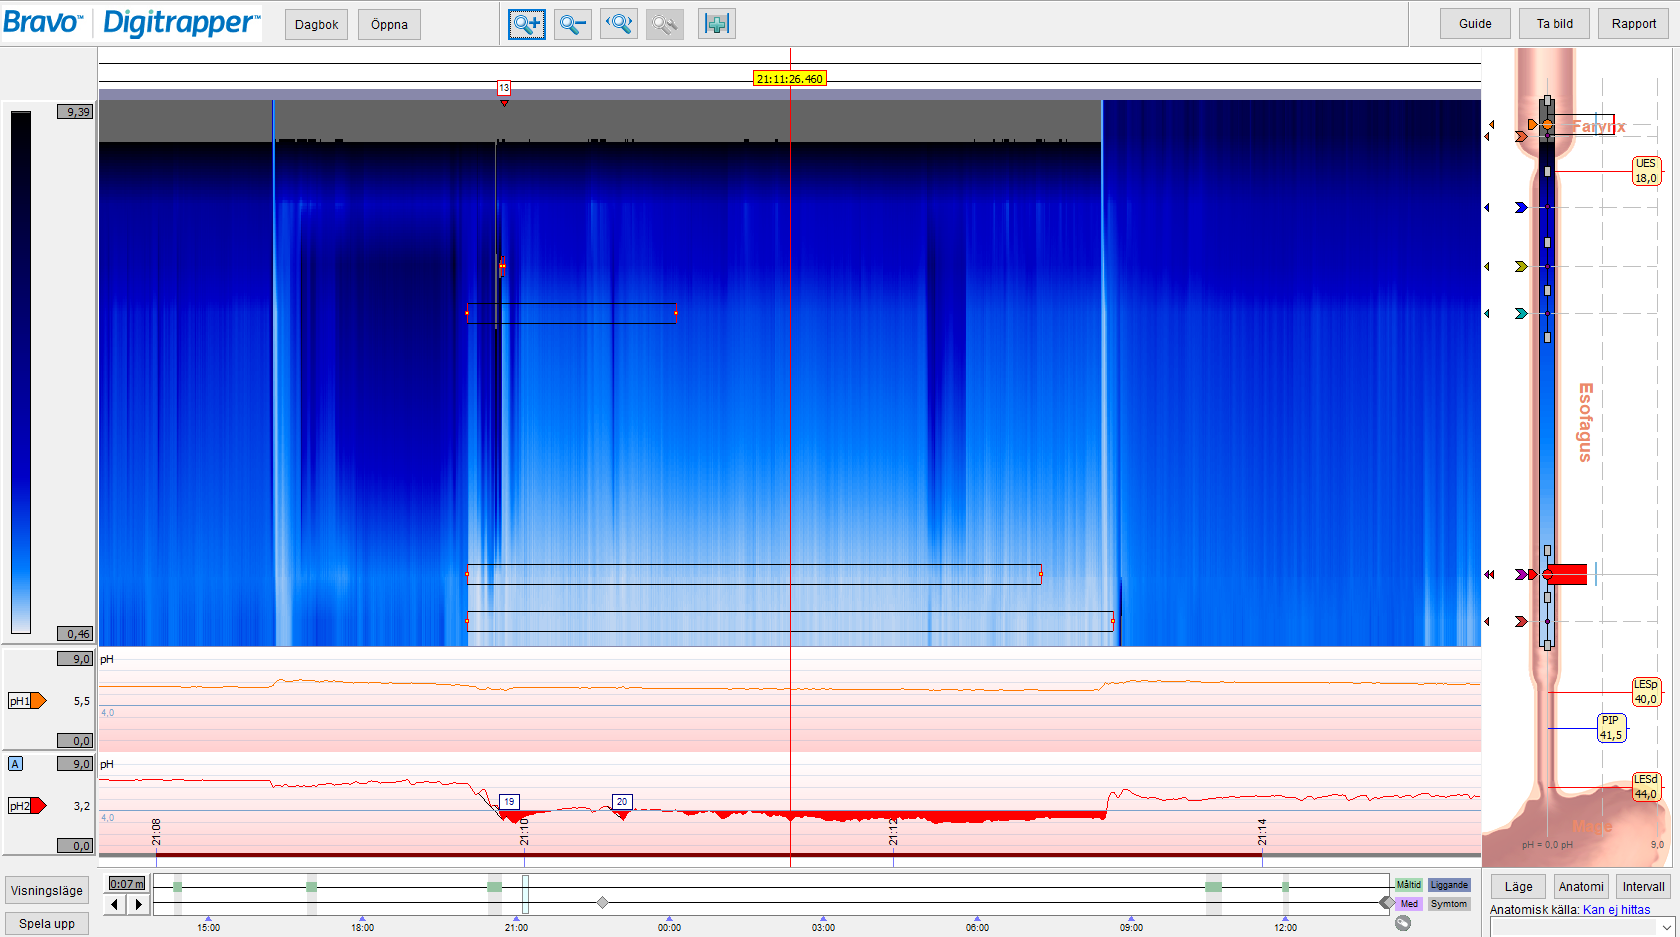Viewport: 1680px width, 937px height.
Task: Select event marker 13 above the plot
Action: point(504,88)
